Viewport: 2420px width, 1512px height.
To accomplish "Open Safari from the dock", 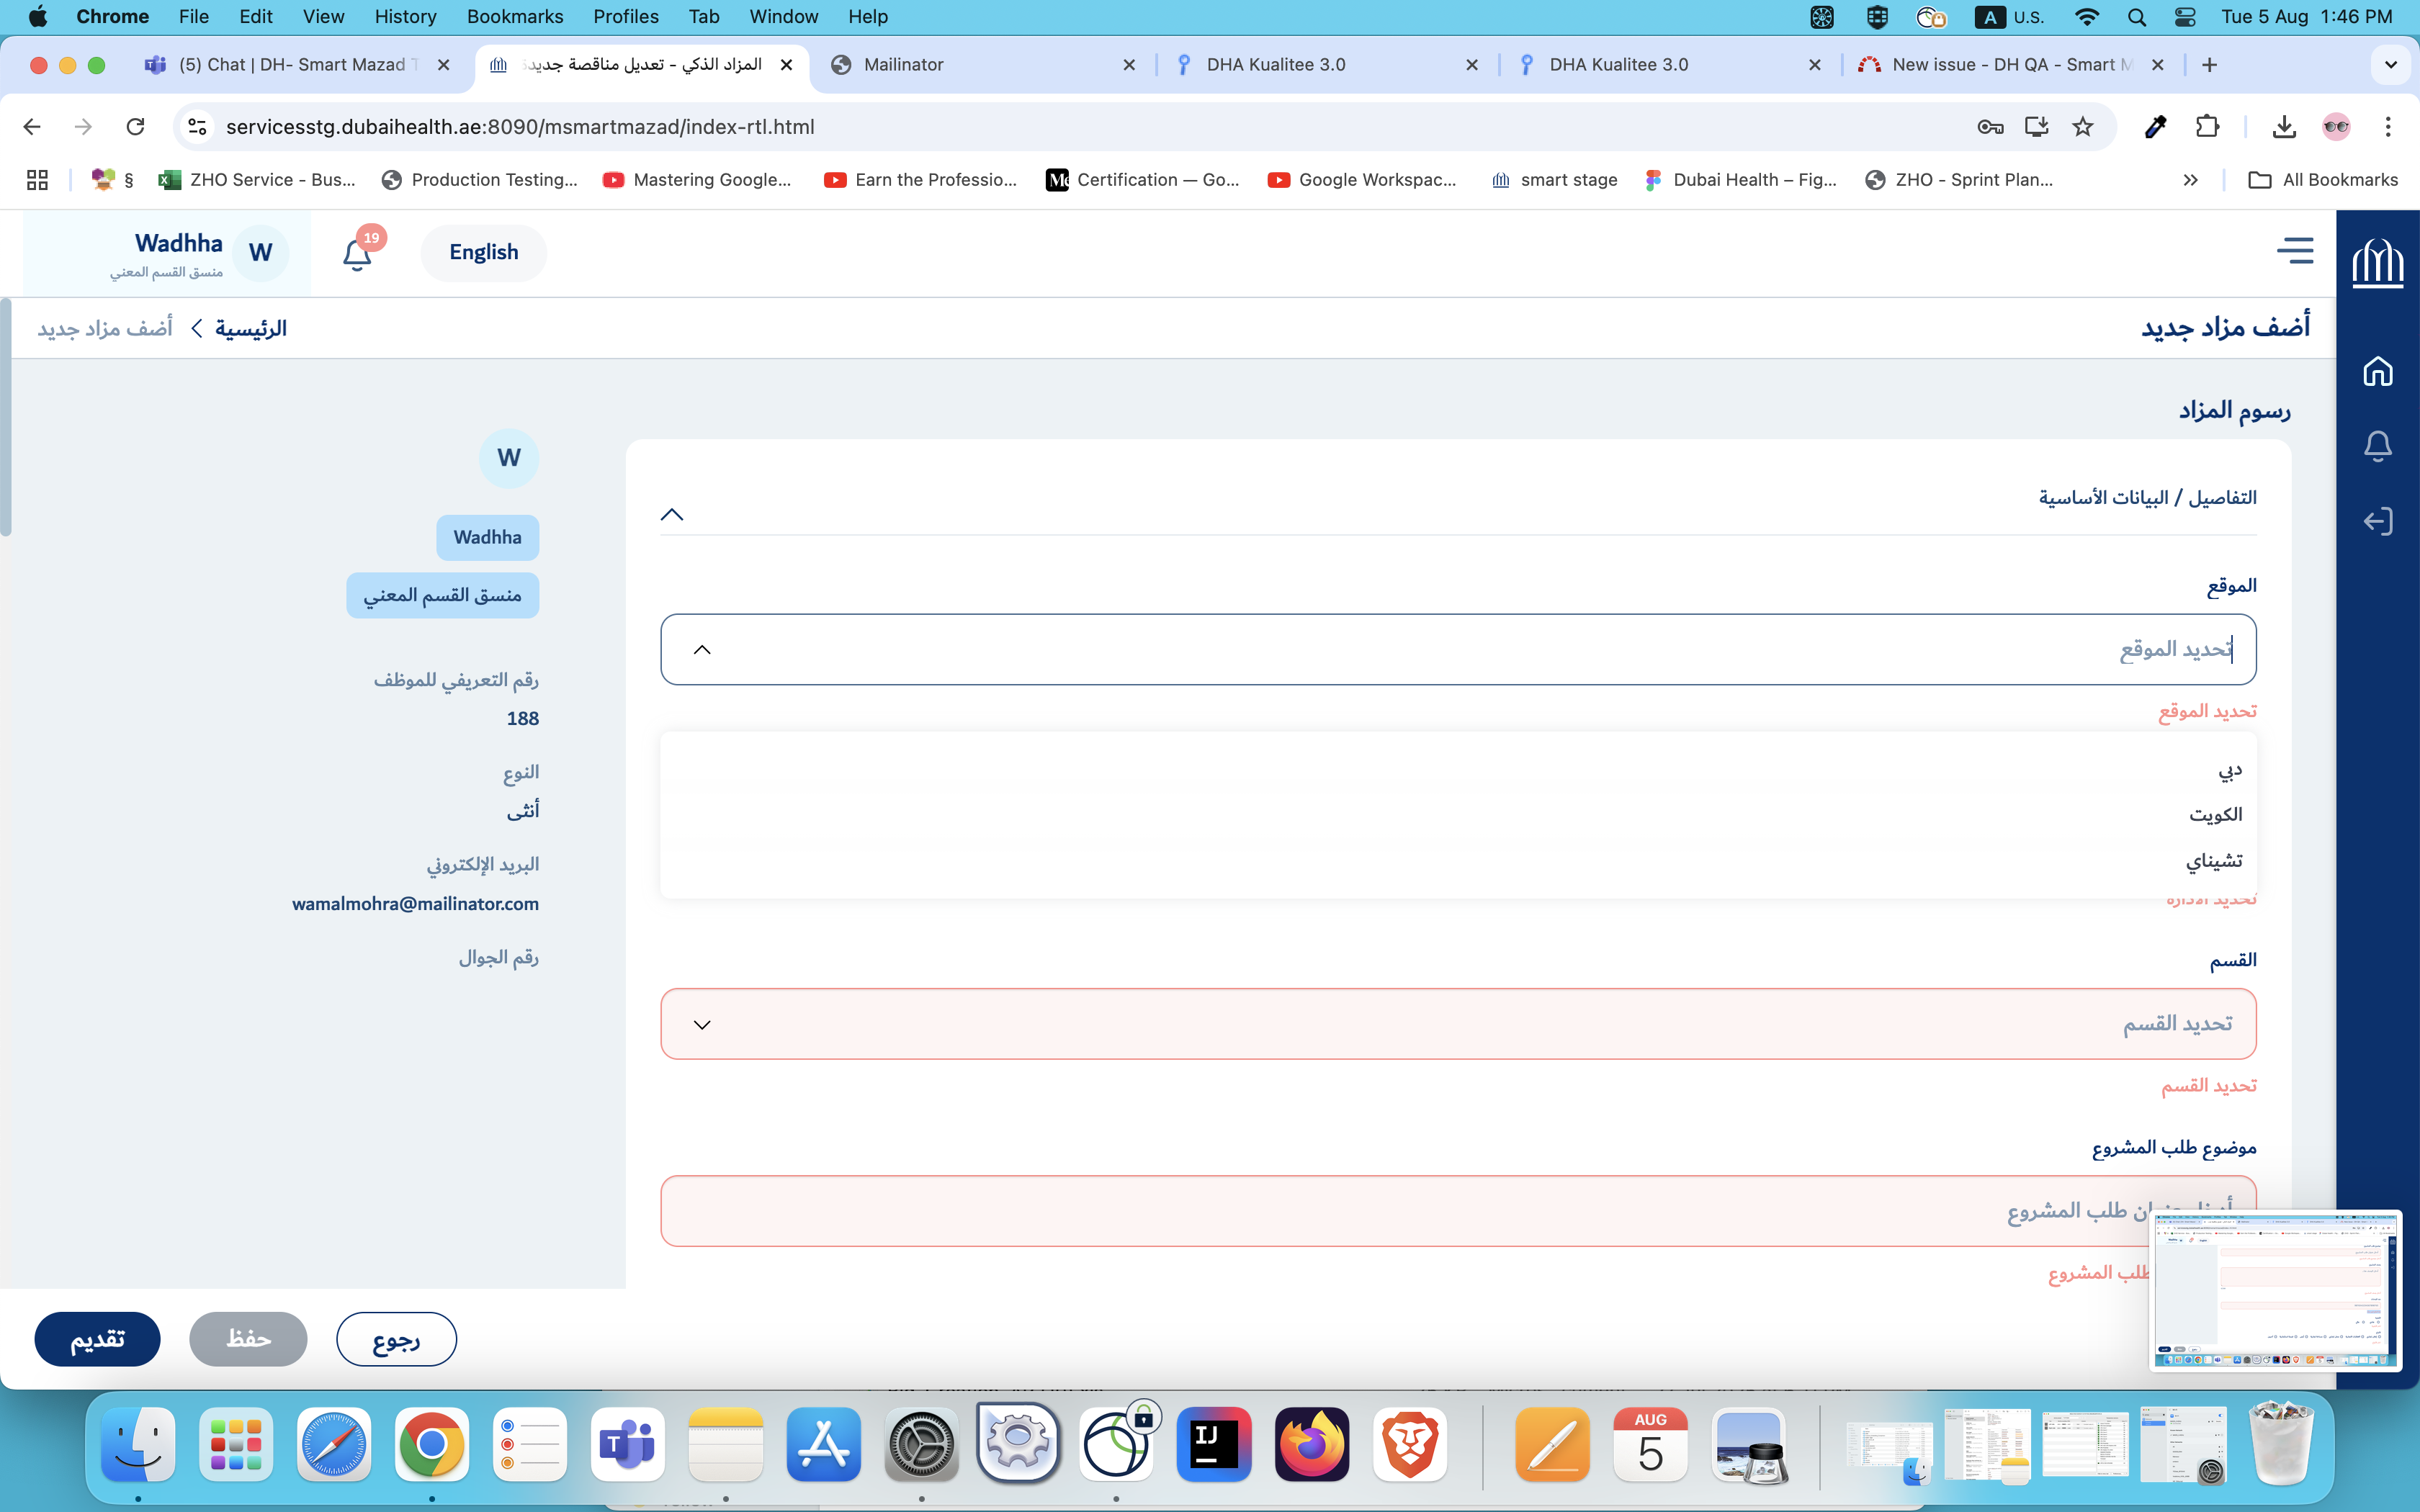I will pos(334,1444).
